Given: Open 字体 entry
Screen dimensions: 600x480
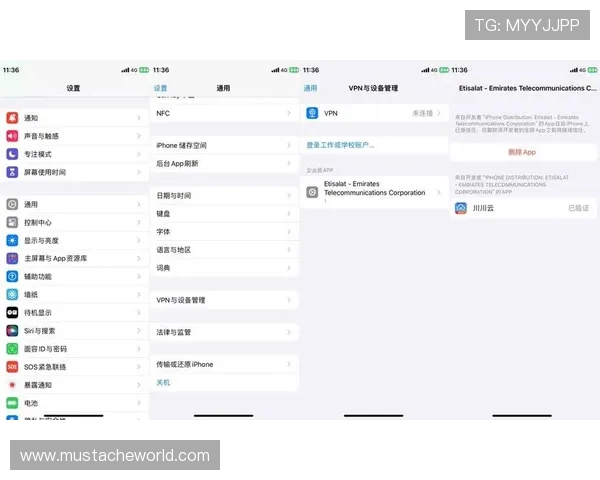Looking at the screenshot, I should pos(224,232).
